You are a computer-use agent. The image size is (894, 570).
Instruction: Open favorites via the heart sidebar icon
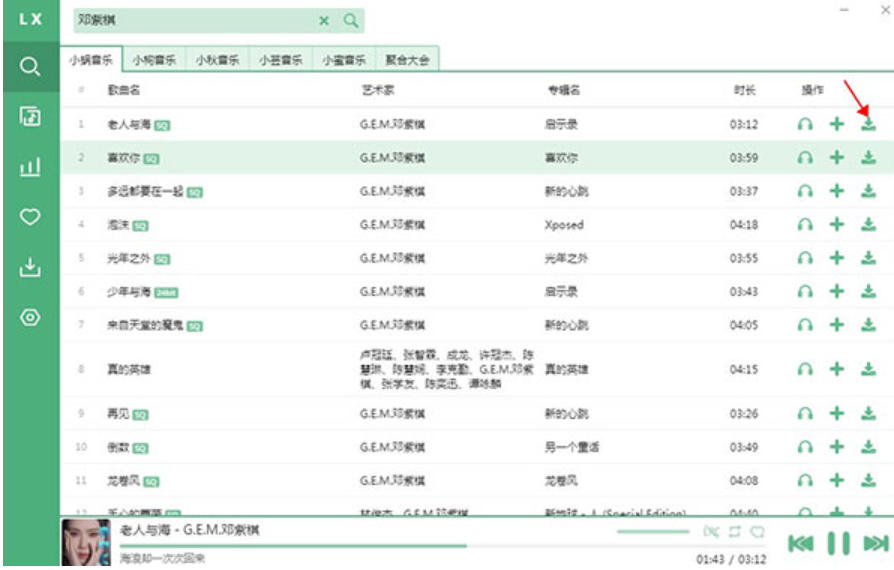[x=30, y=216]
